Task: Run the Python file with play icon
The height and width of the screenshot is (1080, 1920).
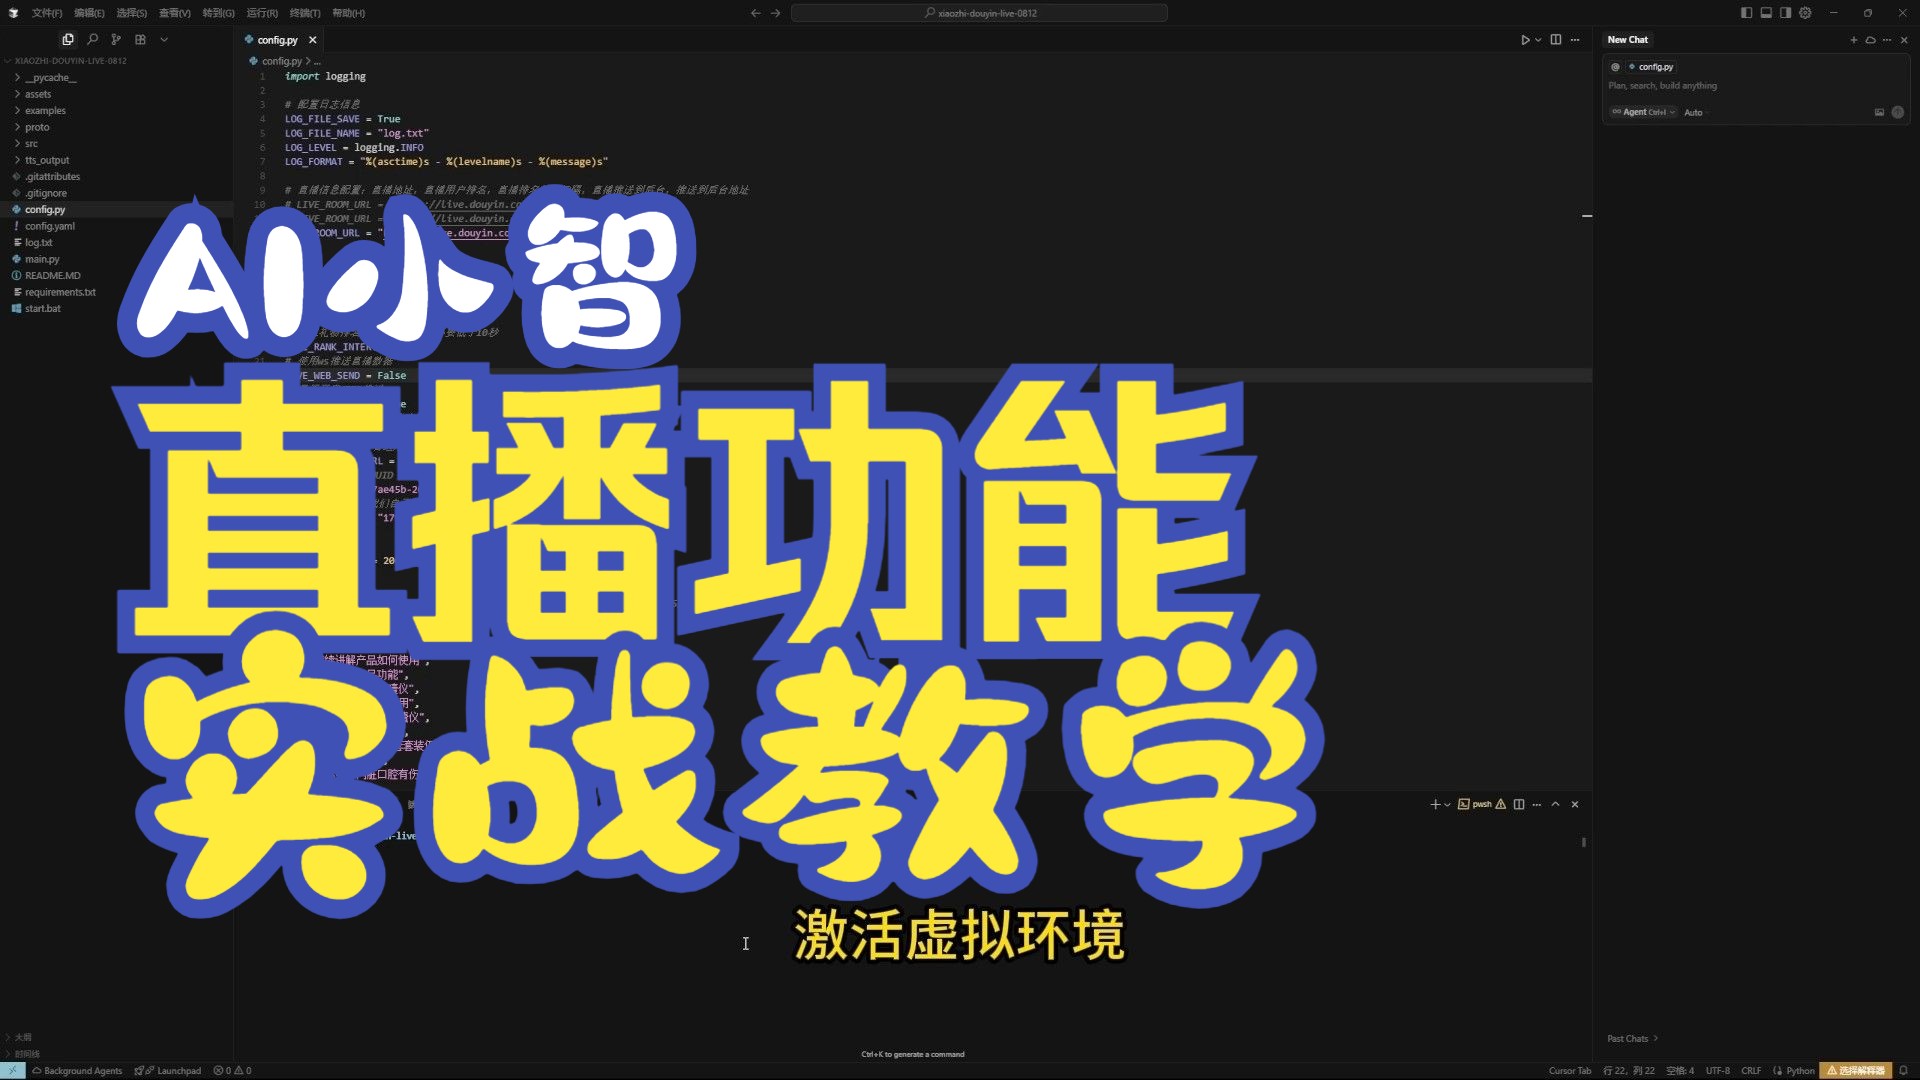Action: click(1525, 40)
